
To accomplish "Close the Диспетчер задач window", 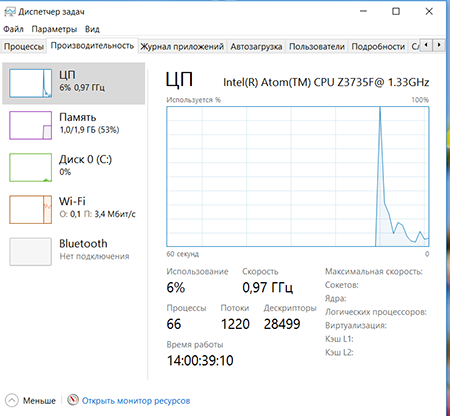I will coord(429,11).
